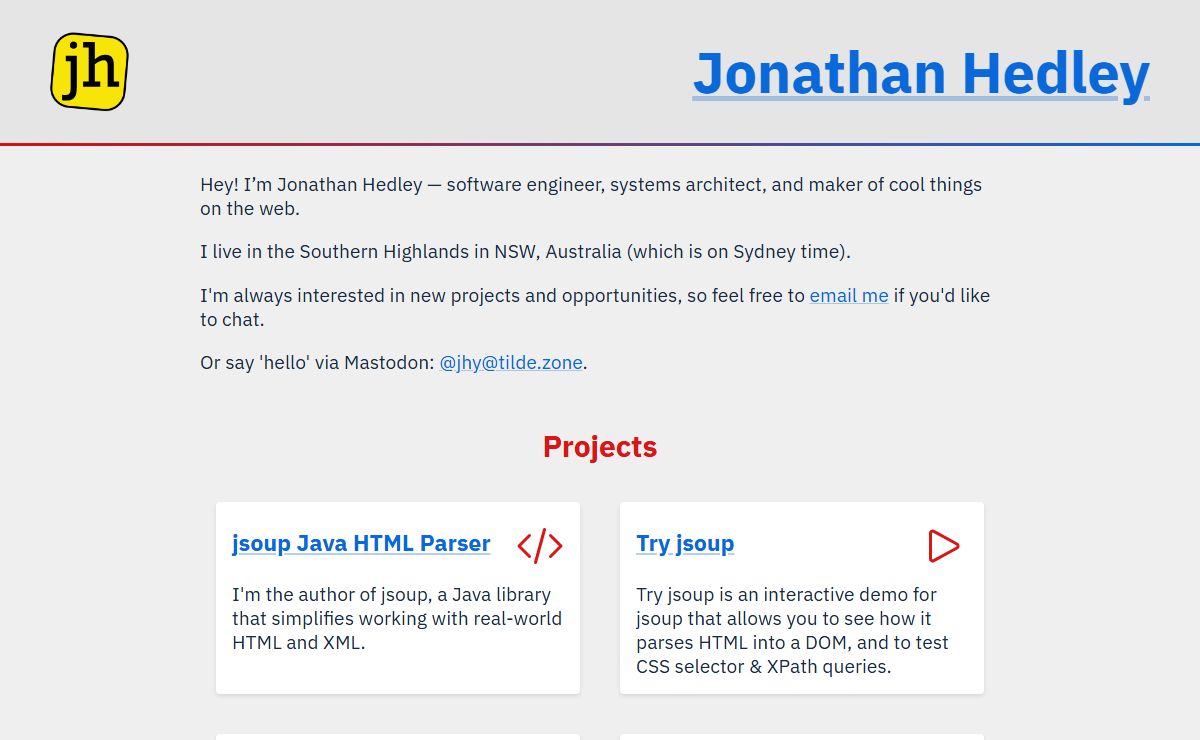Click the Projects heading

[600, 447]
